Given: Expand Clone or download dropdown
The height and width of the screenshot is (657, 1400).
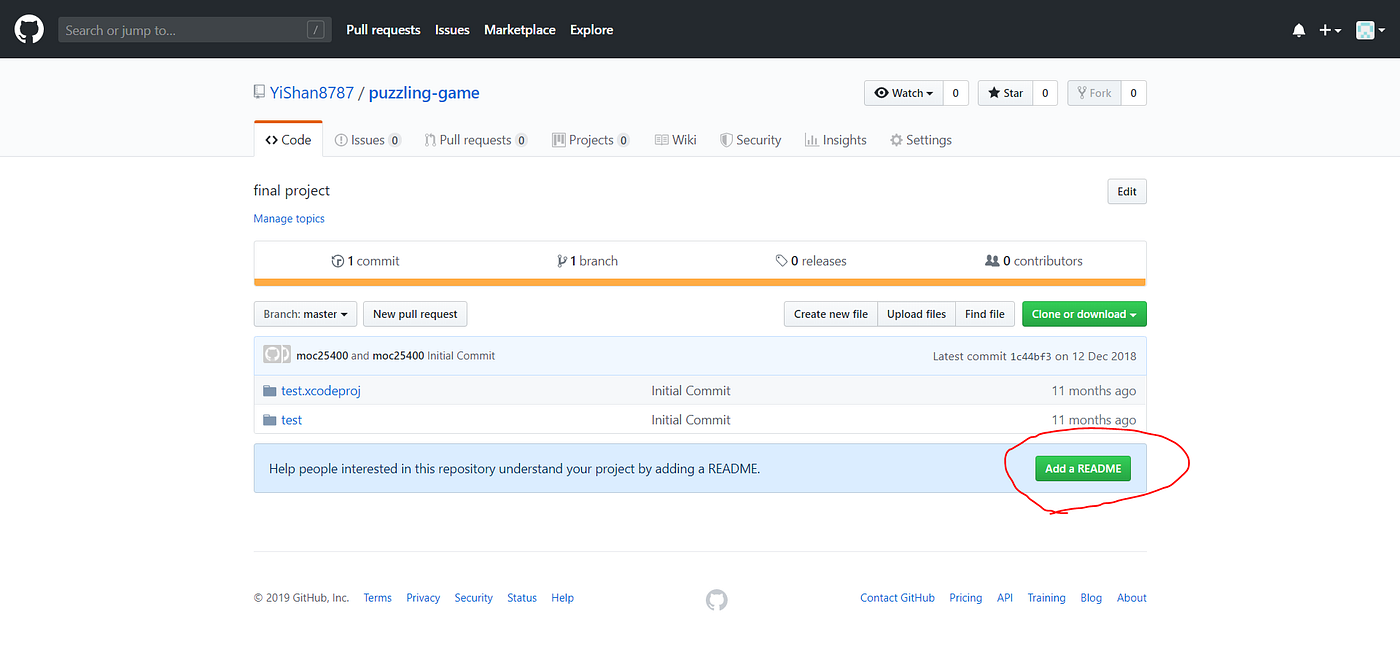Looking at the screenshot, I should click(1084, 314).
